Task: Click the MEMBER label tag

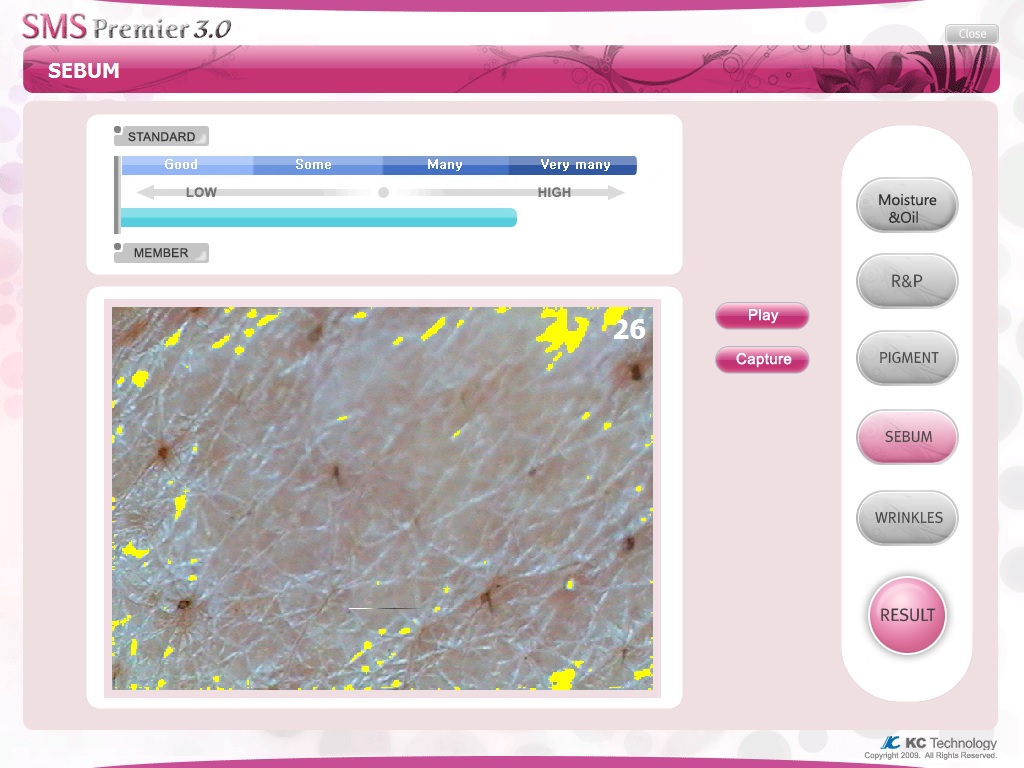Action: click(x=162, y=253)
